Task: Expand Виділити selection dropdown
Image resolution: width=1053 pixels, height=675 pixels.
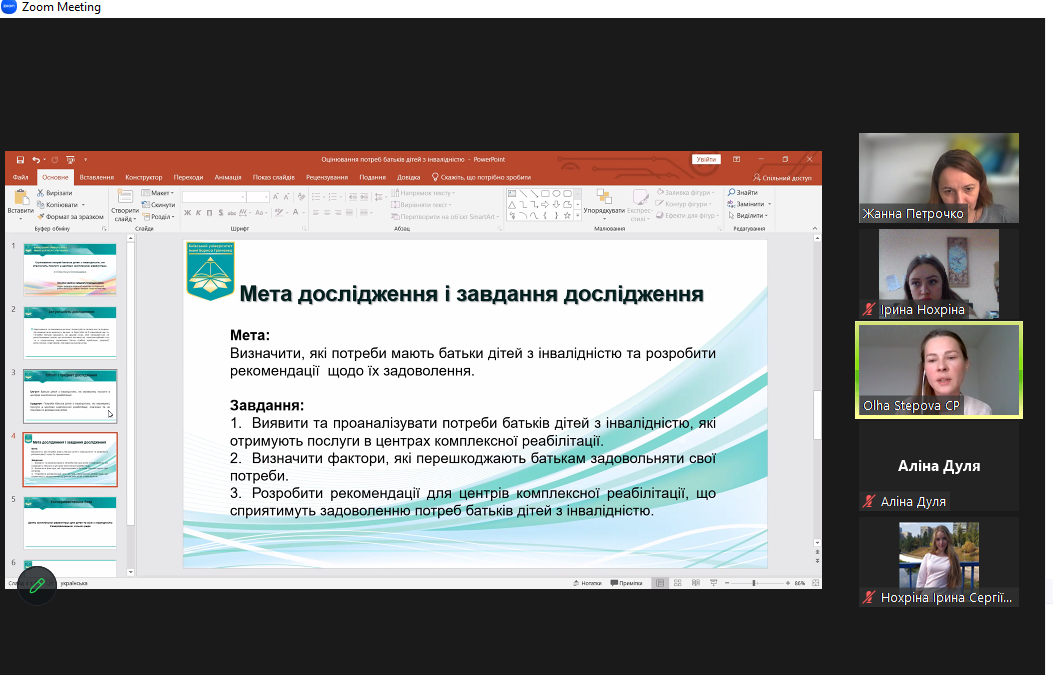Action: coord(747,216)
